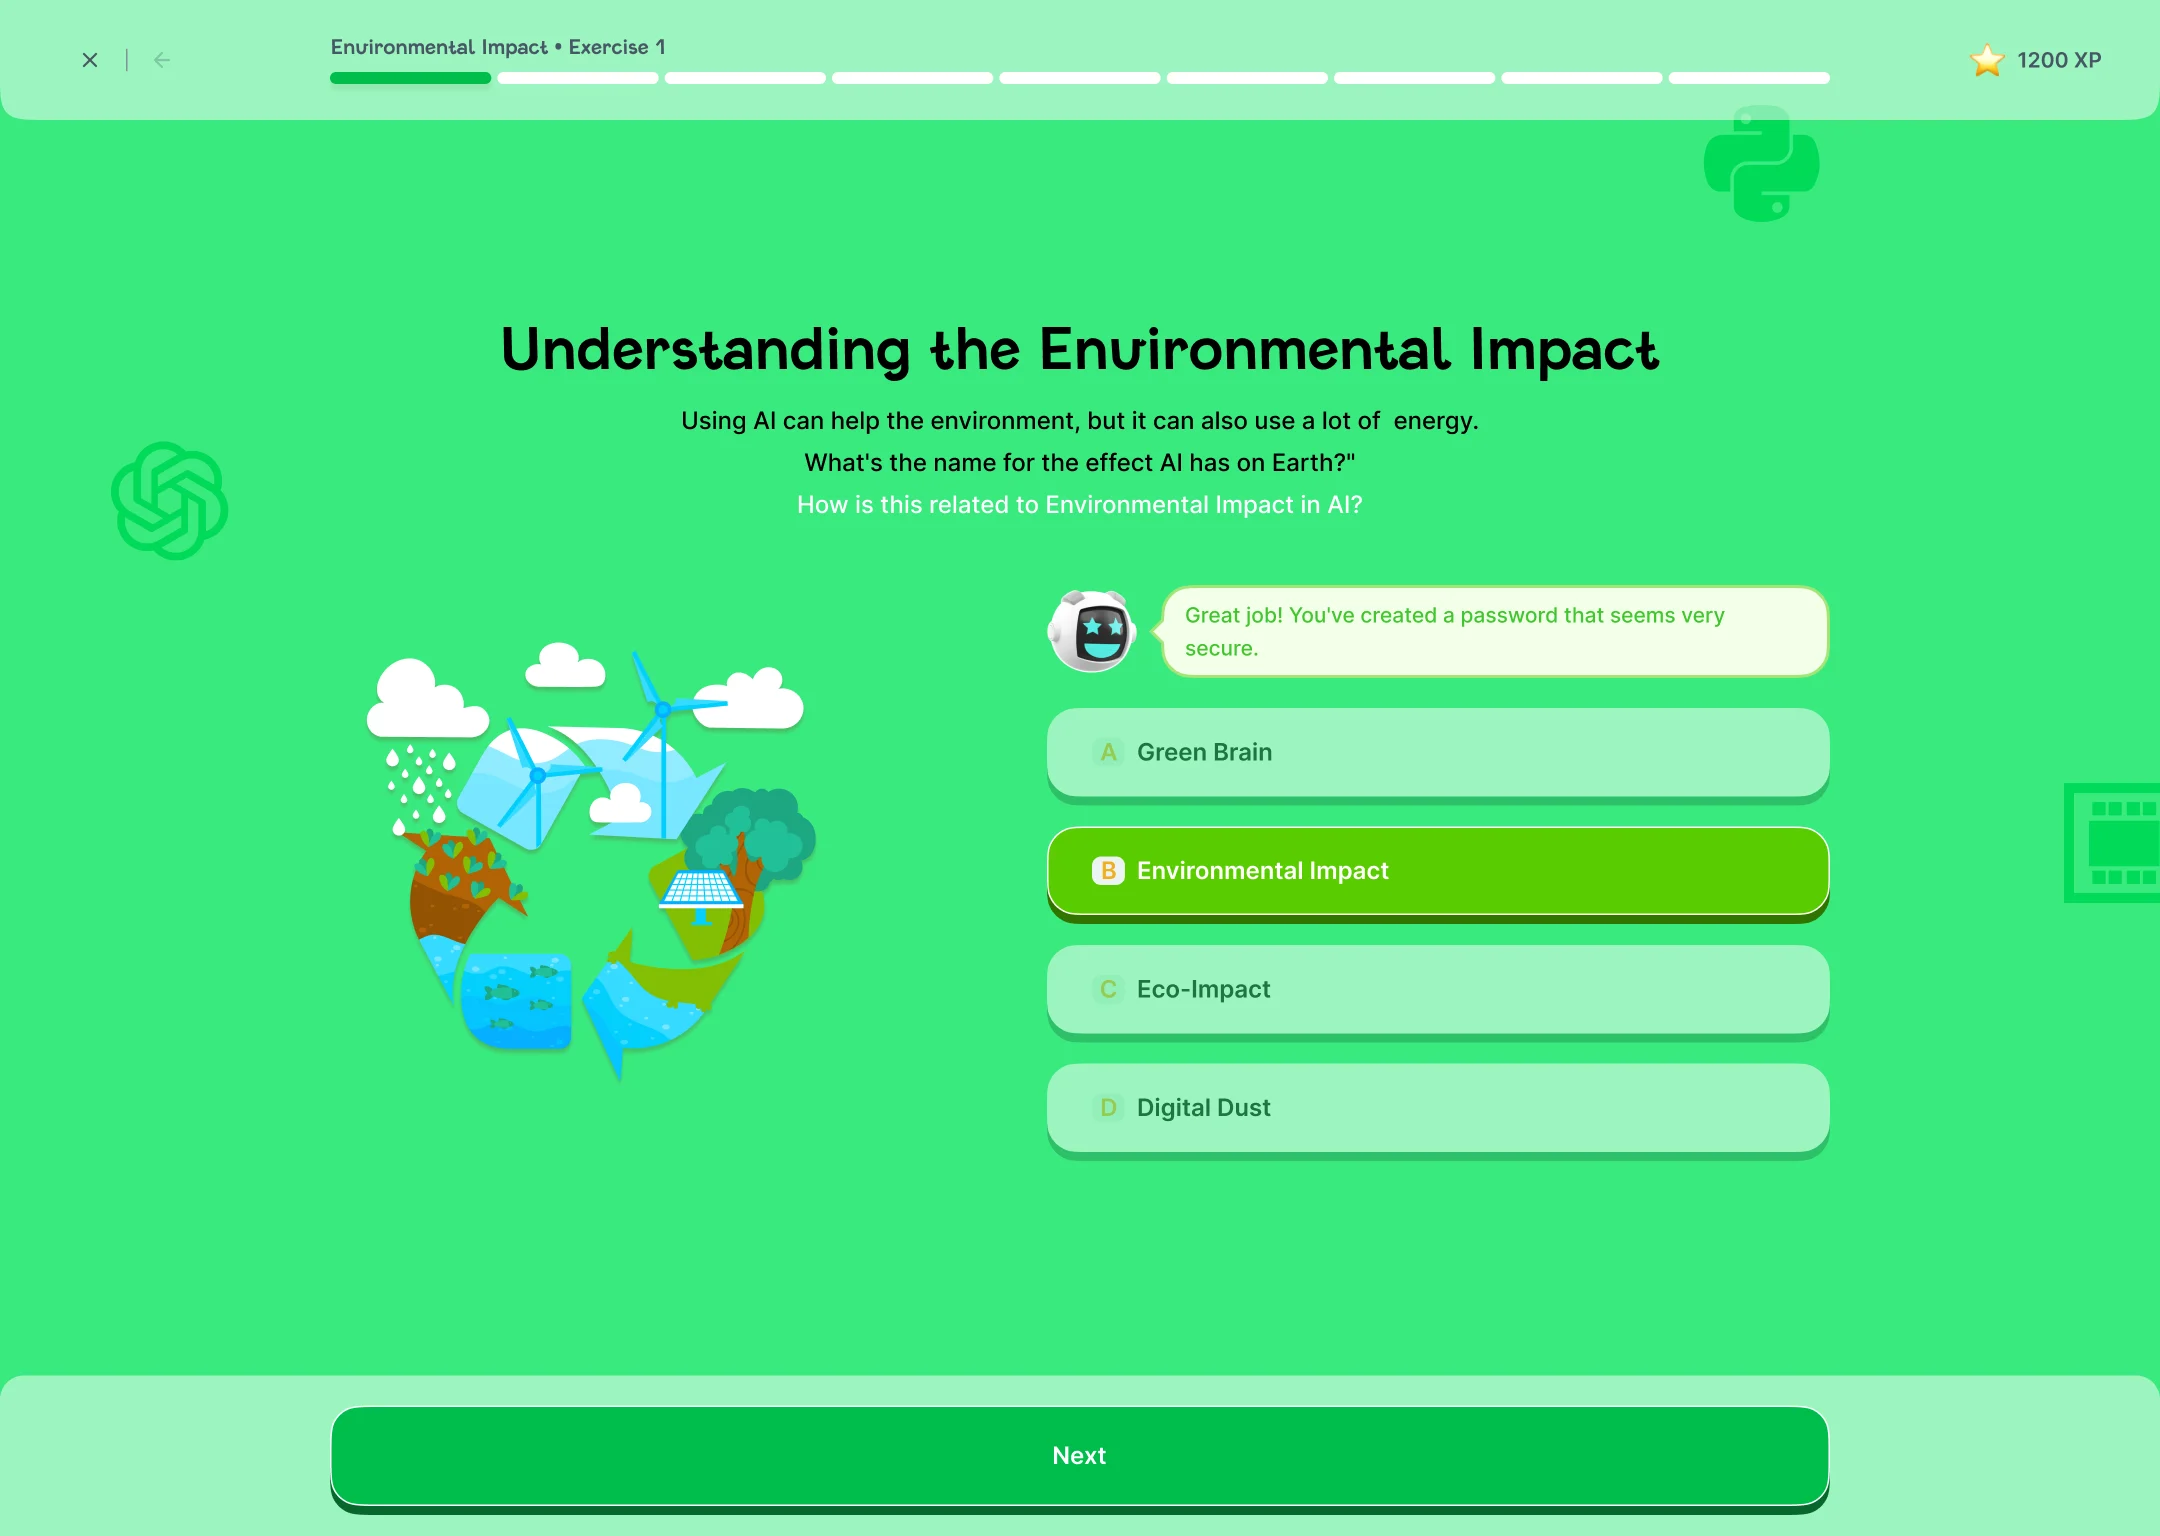Click the last progress bar segment
2160x1536 pixels.
1749,78
